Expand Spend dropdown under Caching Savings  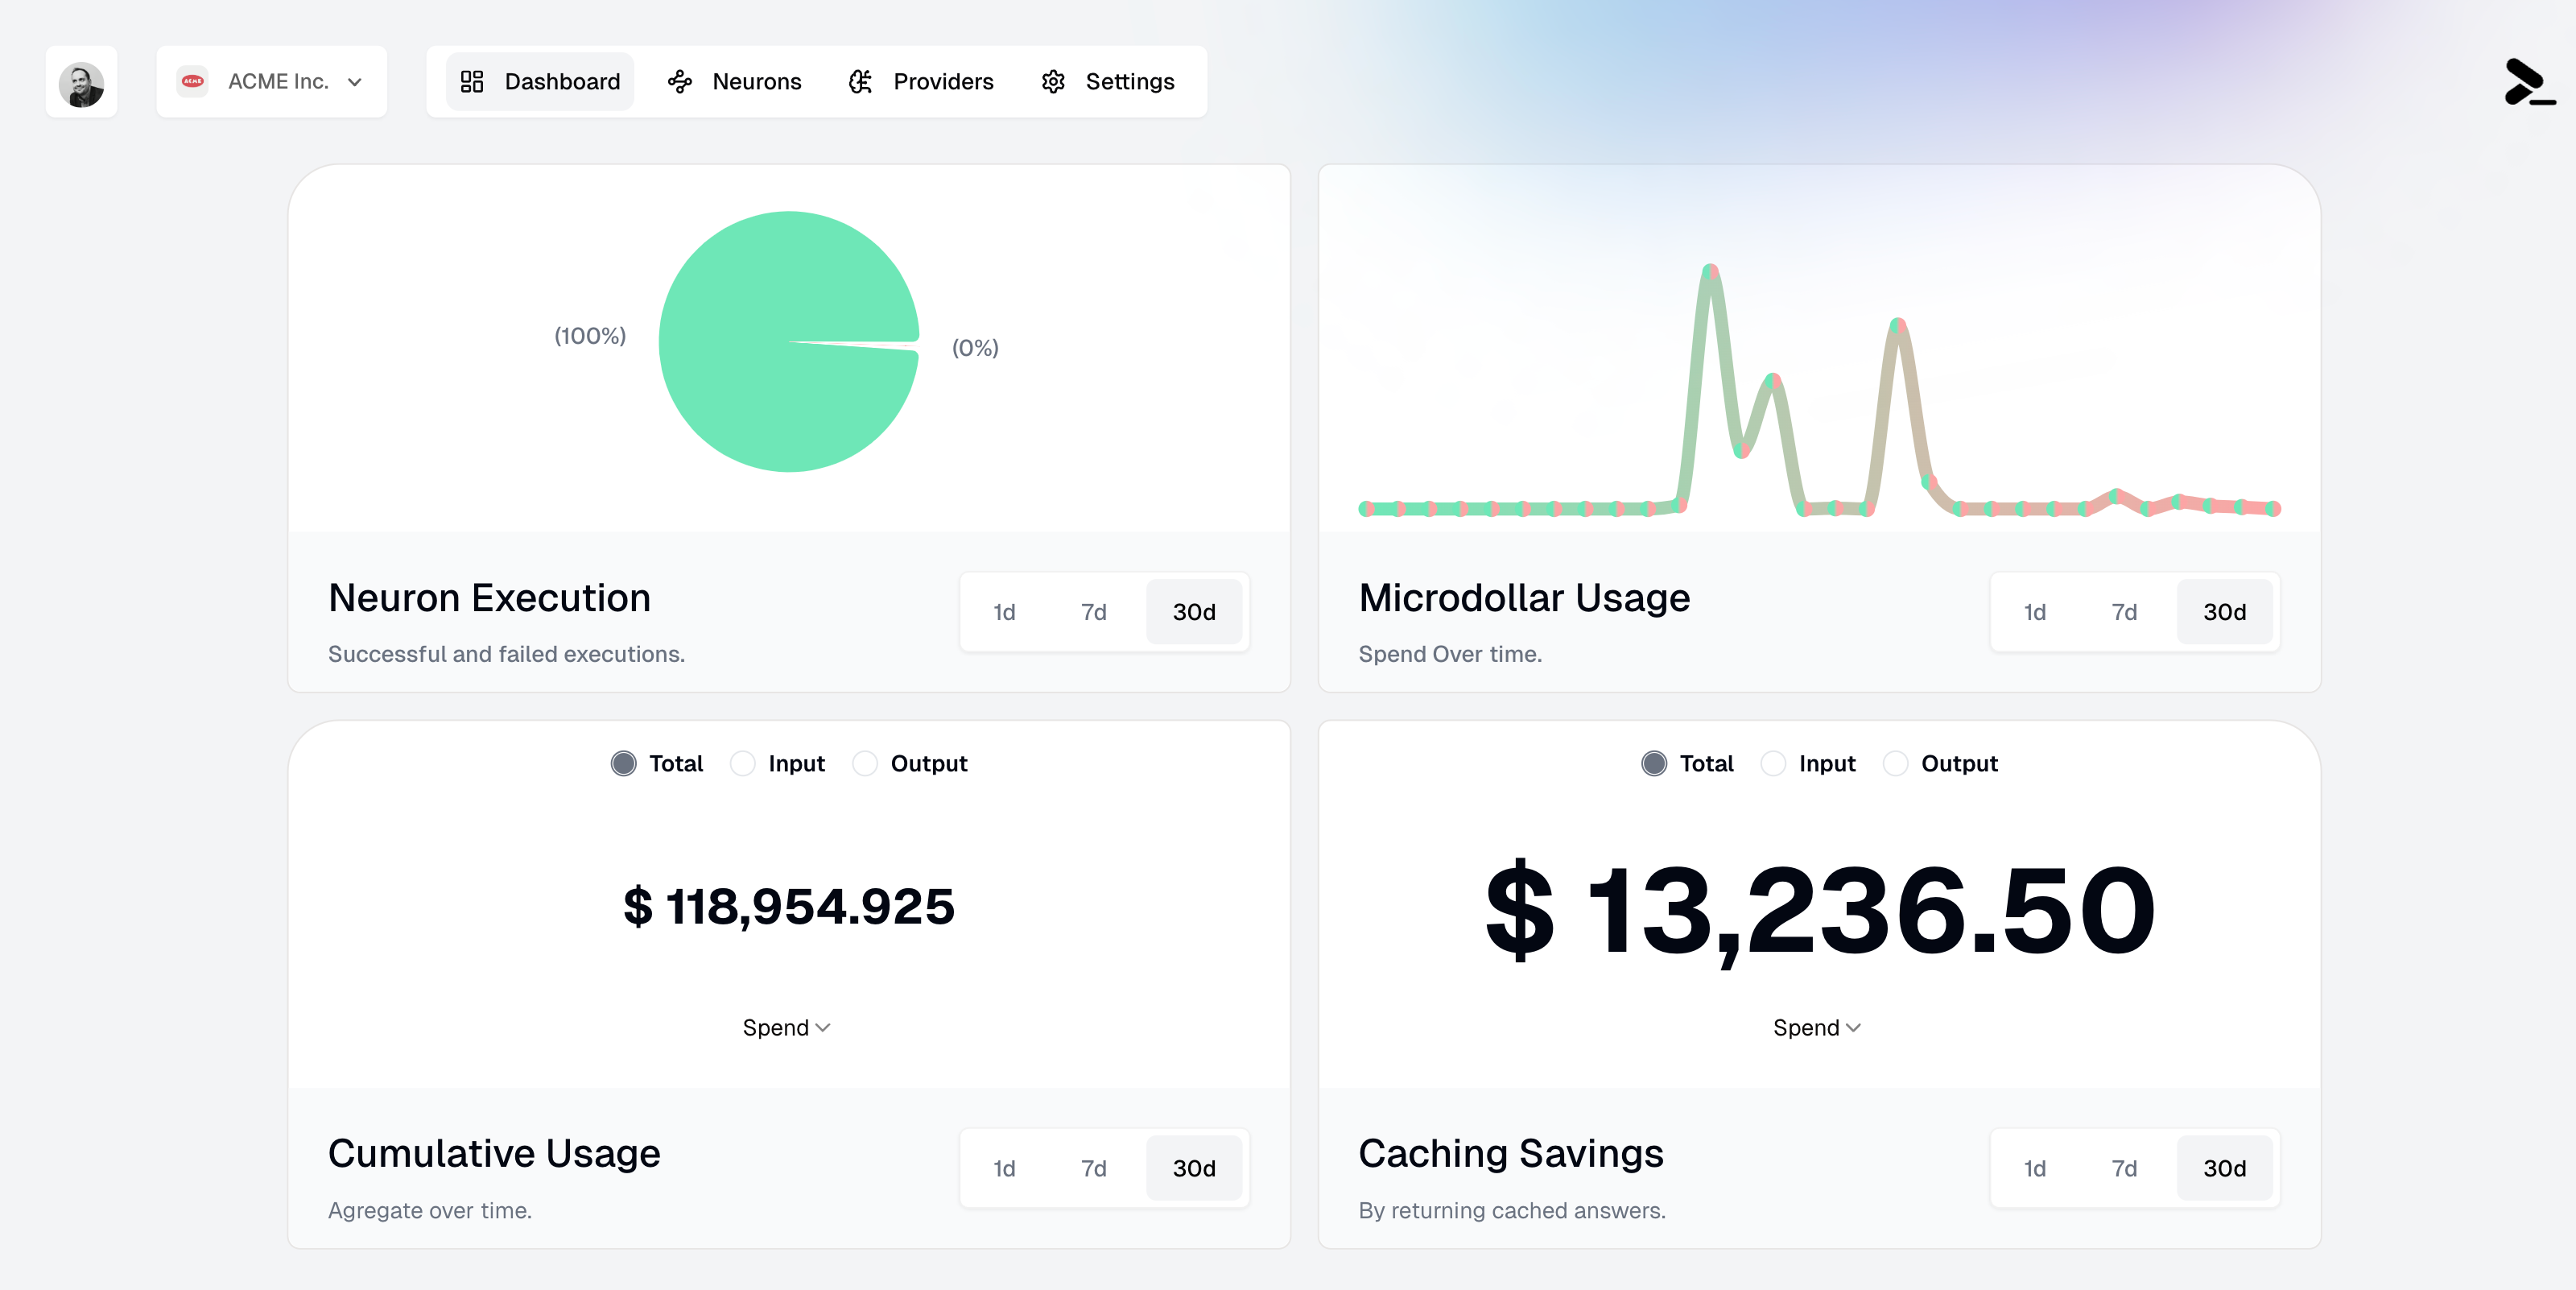tap(1816, 1028)
